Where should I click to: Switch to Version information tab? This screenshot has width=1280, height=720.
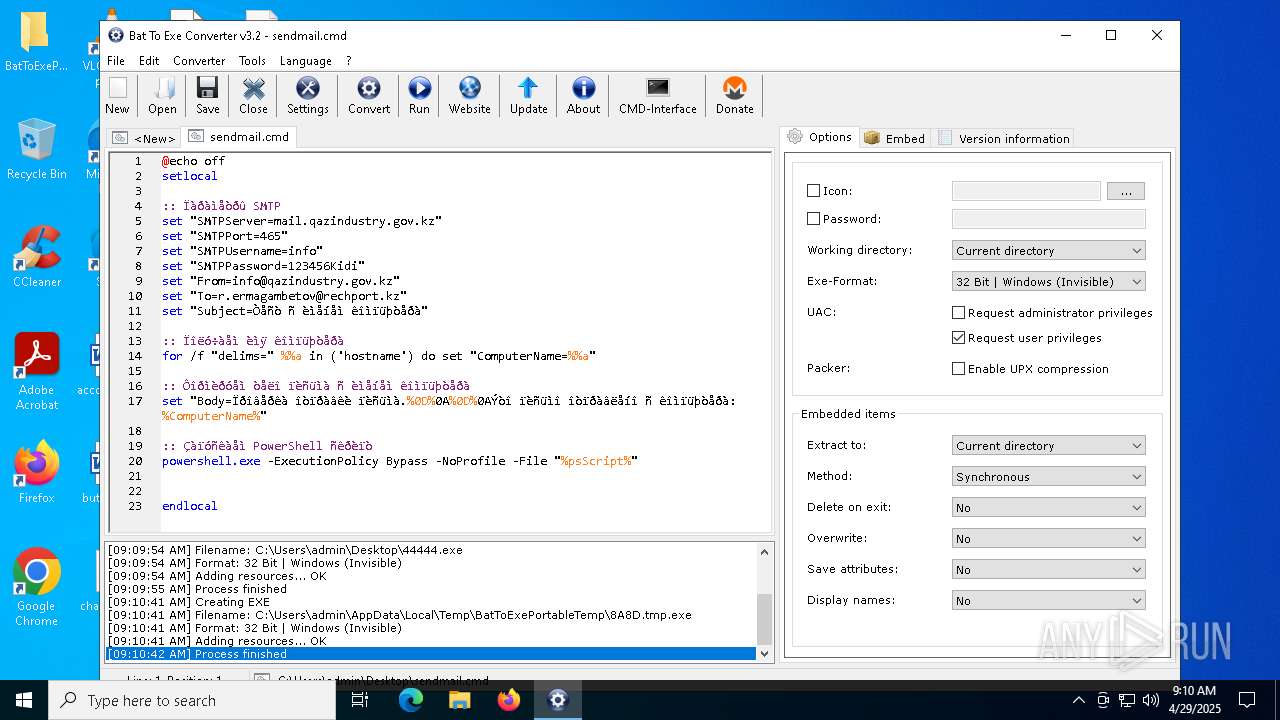(1004, 139)
